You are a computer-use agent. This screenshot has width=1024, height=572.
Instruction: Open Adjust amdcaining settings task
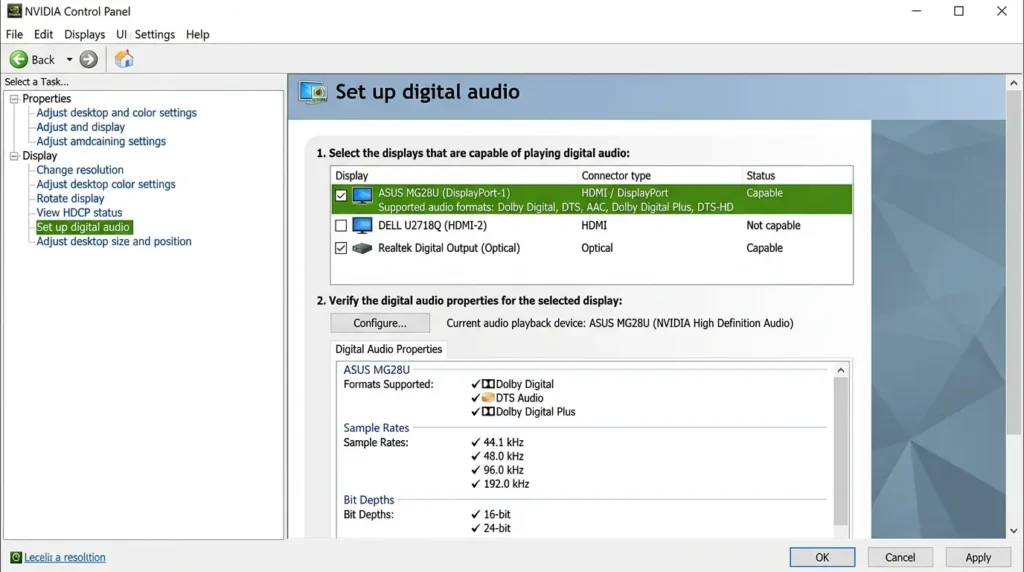pos(101,142)
